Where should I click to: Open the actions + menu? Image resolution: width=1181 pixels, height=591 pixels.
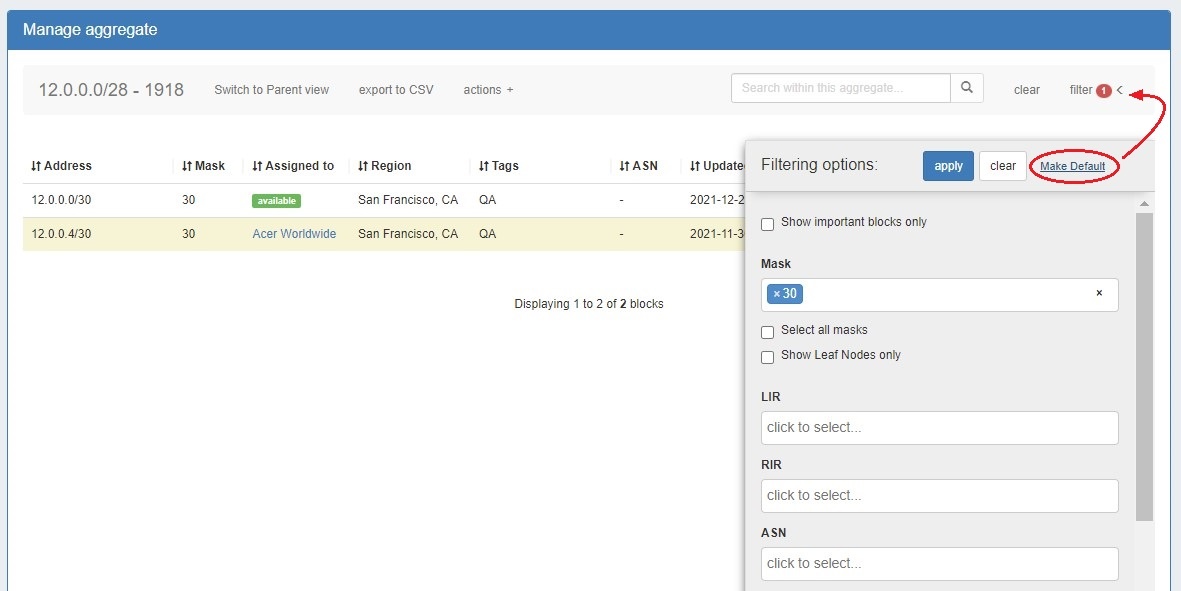488,90
